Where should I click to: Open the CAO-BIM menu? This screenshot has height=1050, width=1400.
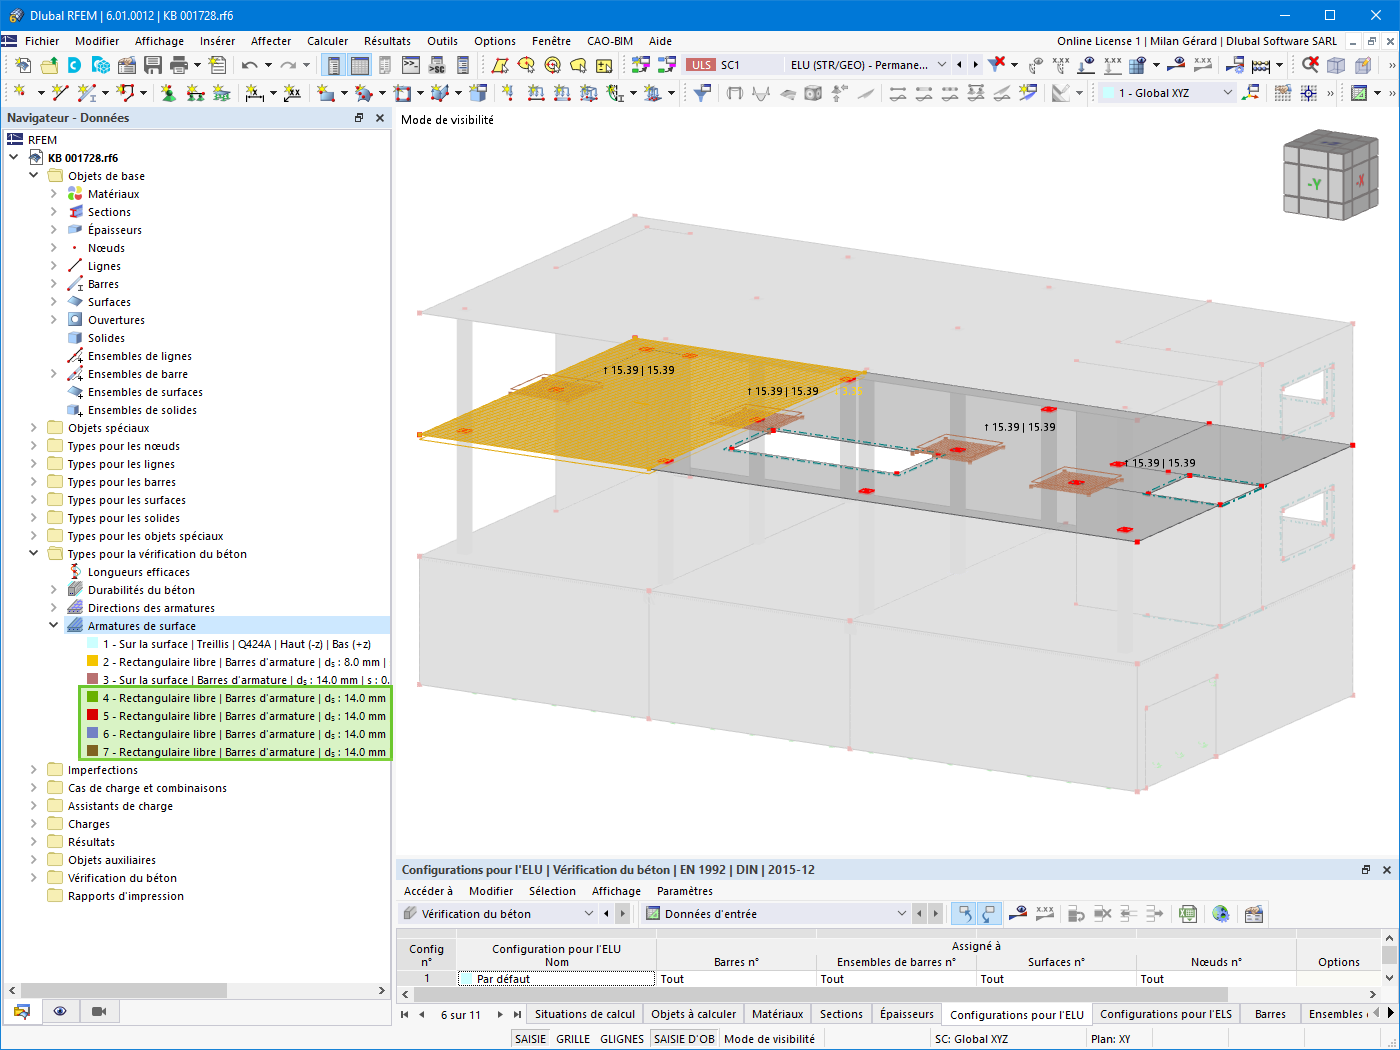click(x=610, y=41)
